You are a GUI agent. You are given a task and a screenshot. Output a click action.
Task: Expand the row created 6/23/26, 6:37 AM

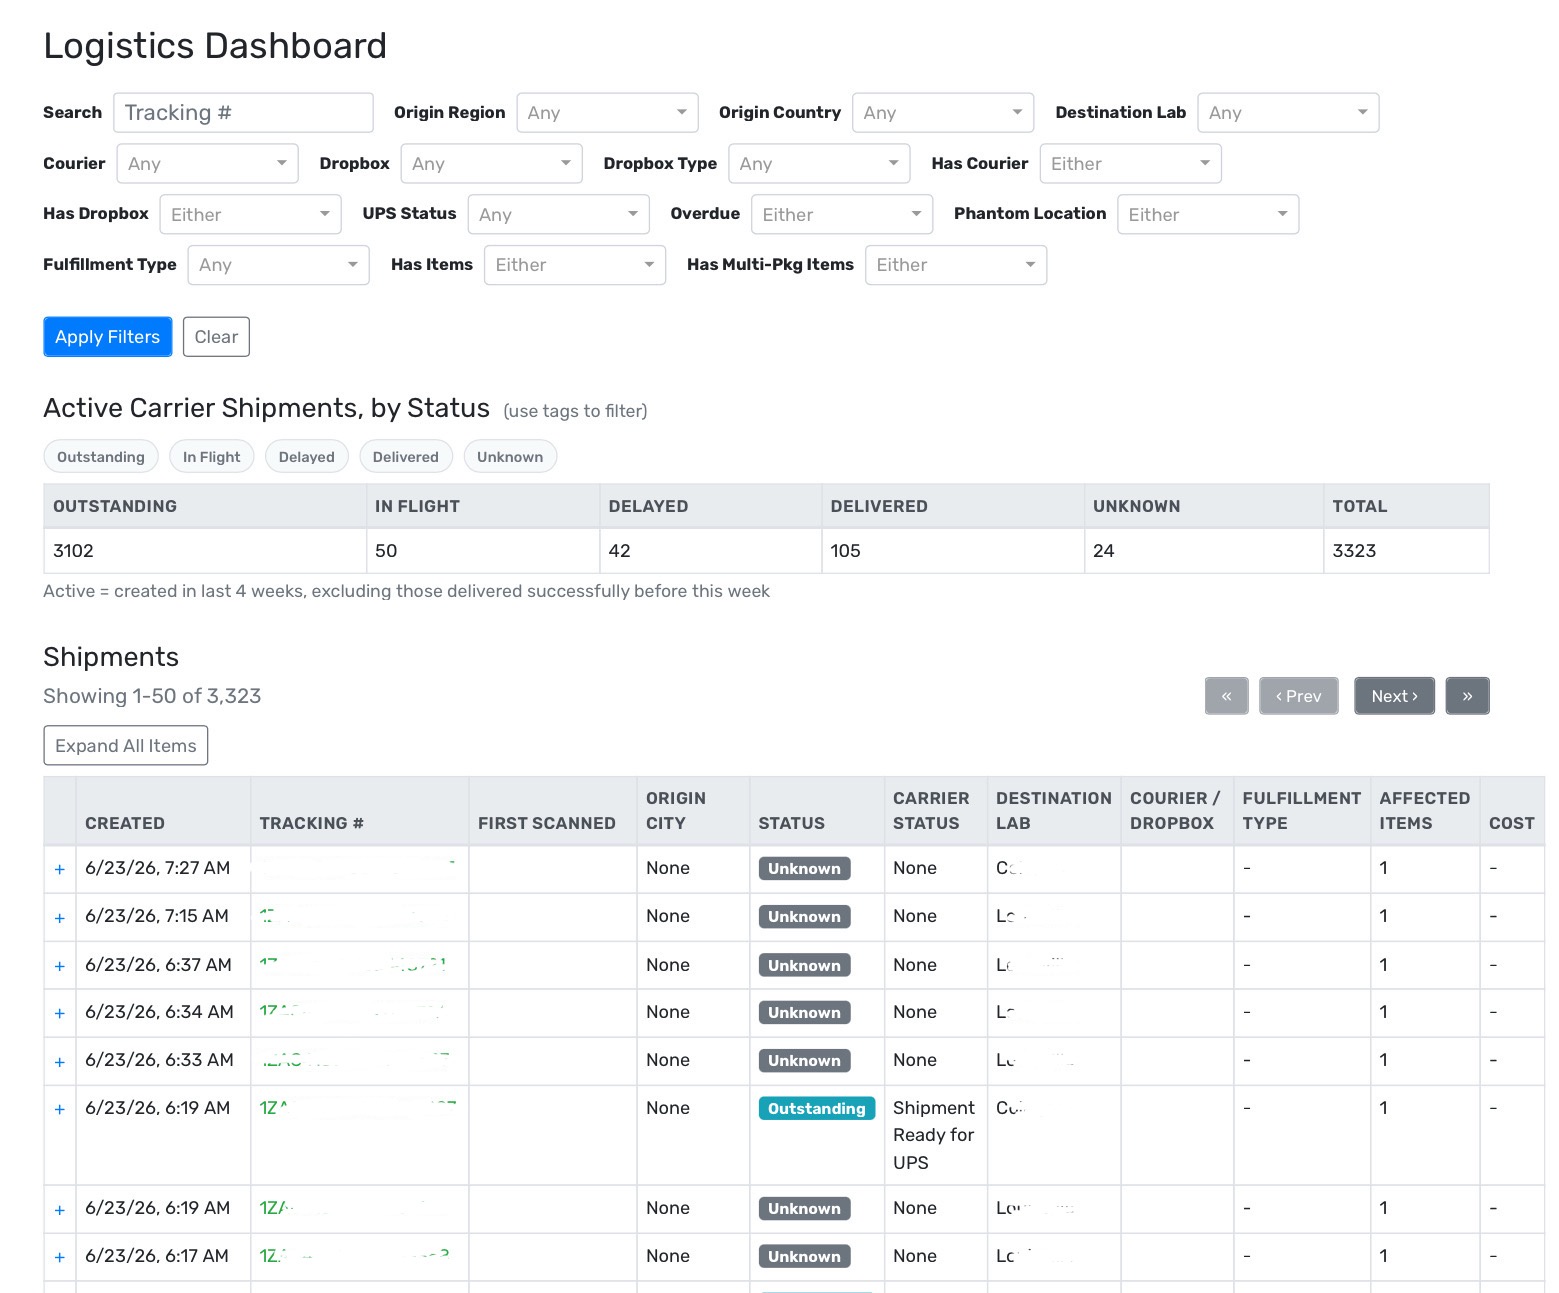click(60, 966)
